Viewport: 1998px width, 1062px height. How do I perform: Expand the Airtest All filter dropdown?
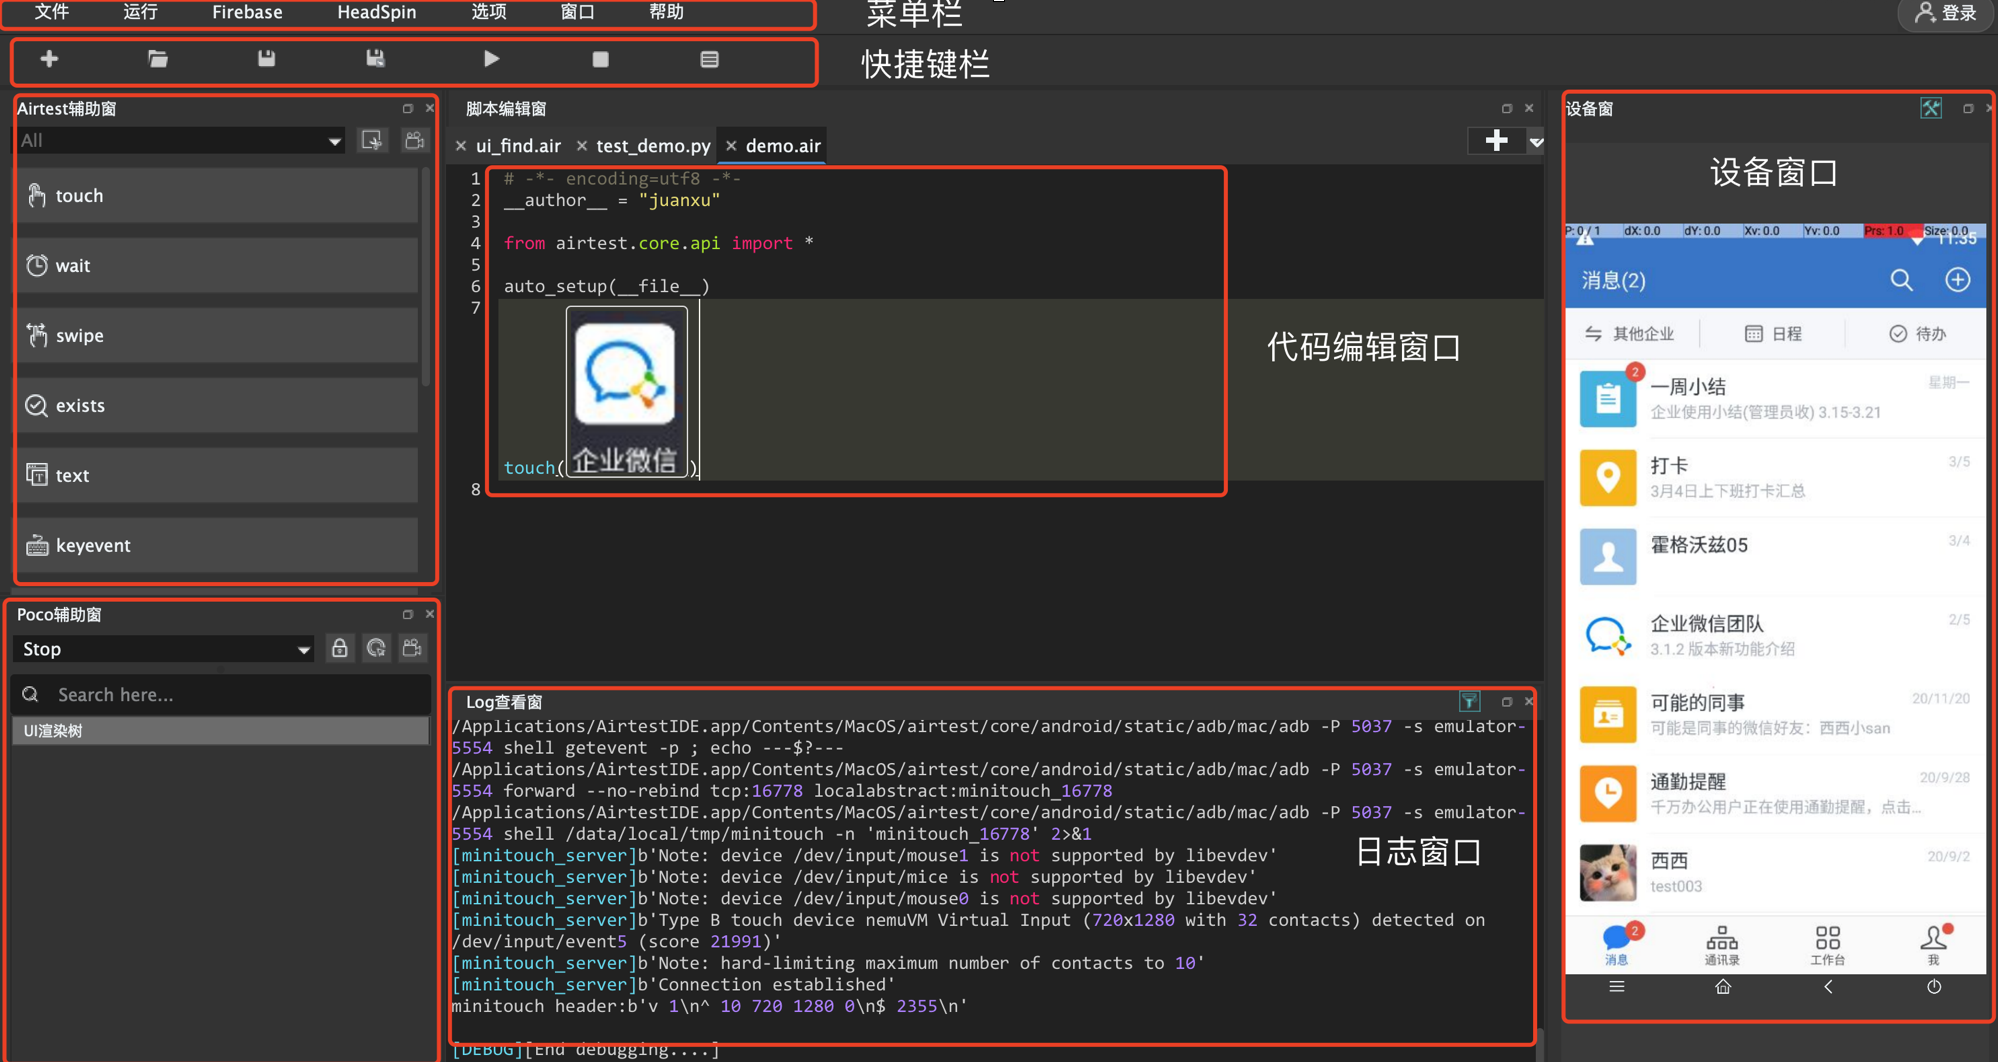coord(180,141)
